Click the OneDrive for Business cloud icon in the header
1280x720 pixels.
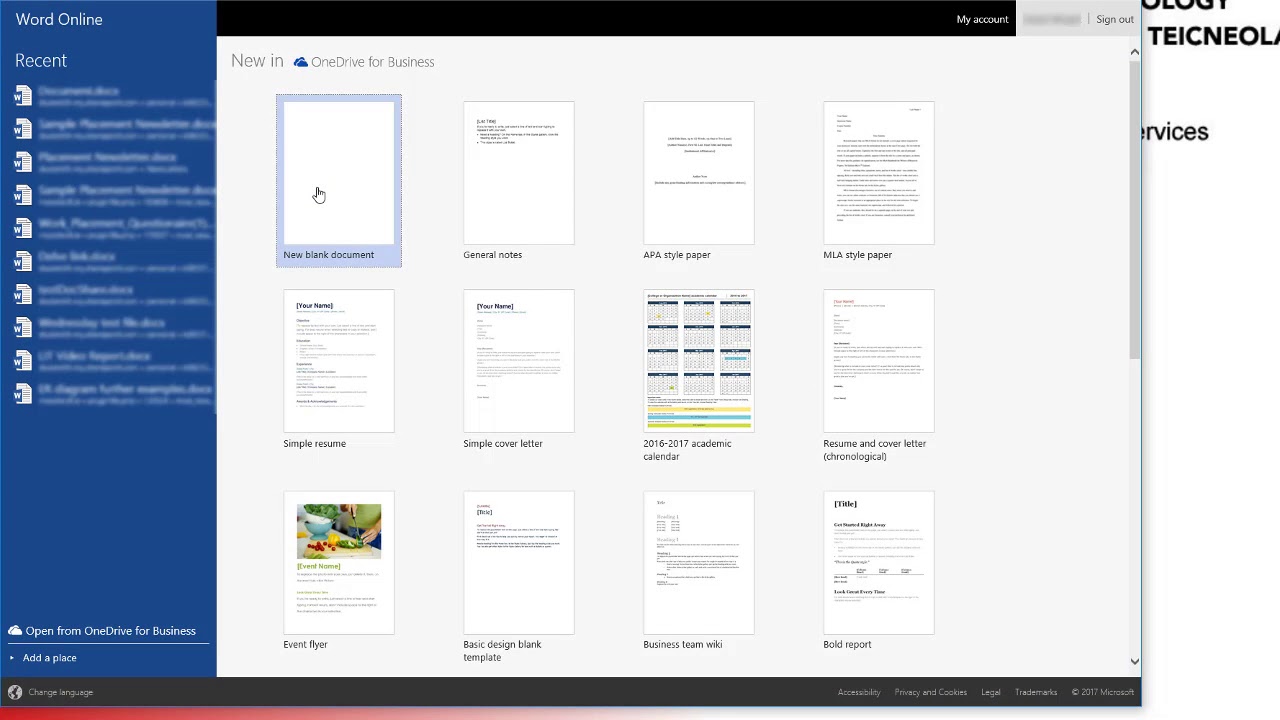301,62
